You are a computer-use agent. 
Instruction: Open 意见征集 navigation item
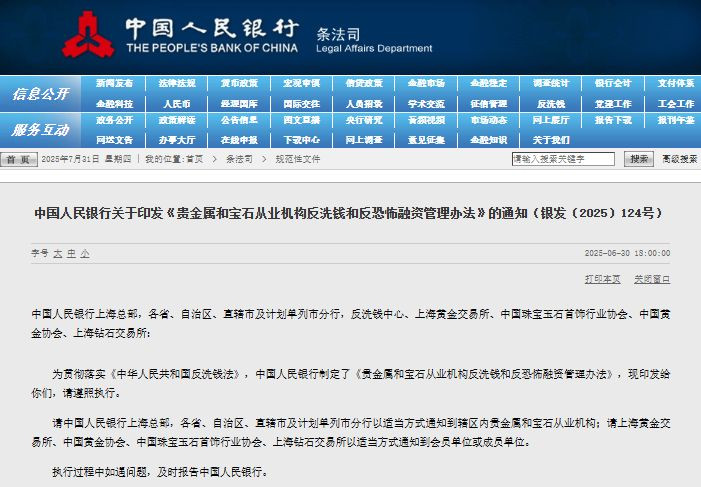pyautogui.click(x=427, y=140)
